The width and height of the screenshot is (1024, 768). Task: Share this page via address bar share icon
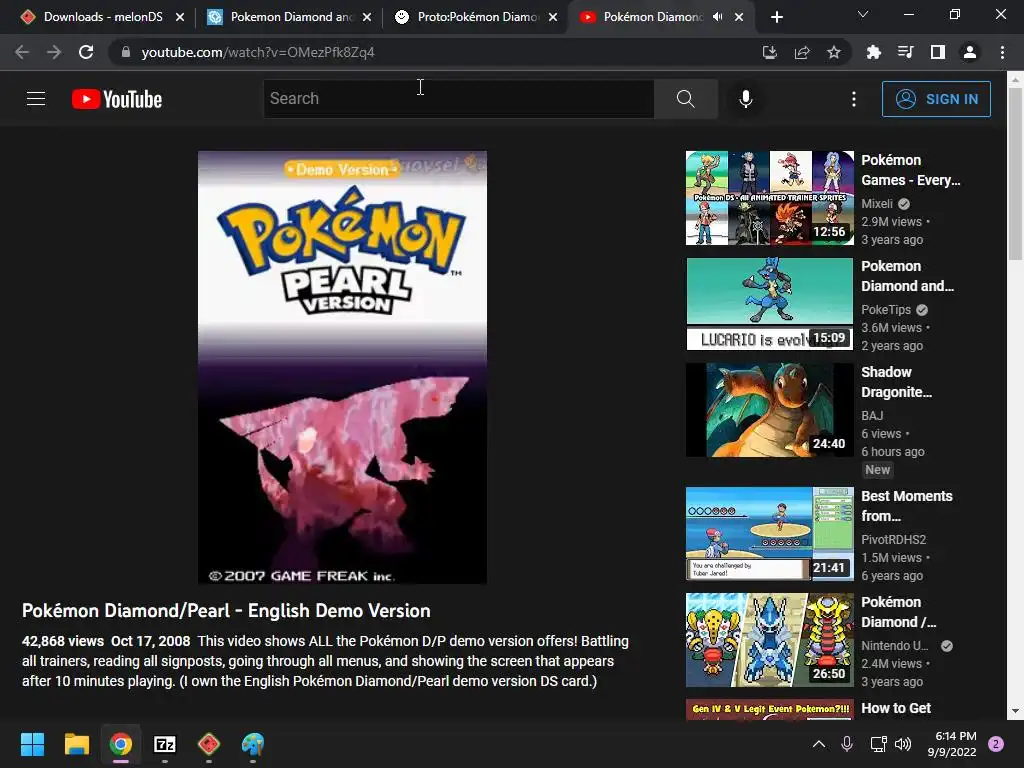[802, 52]
